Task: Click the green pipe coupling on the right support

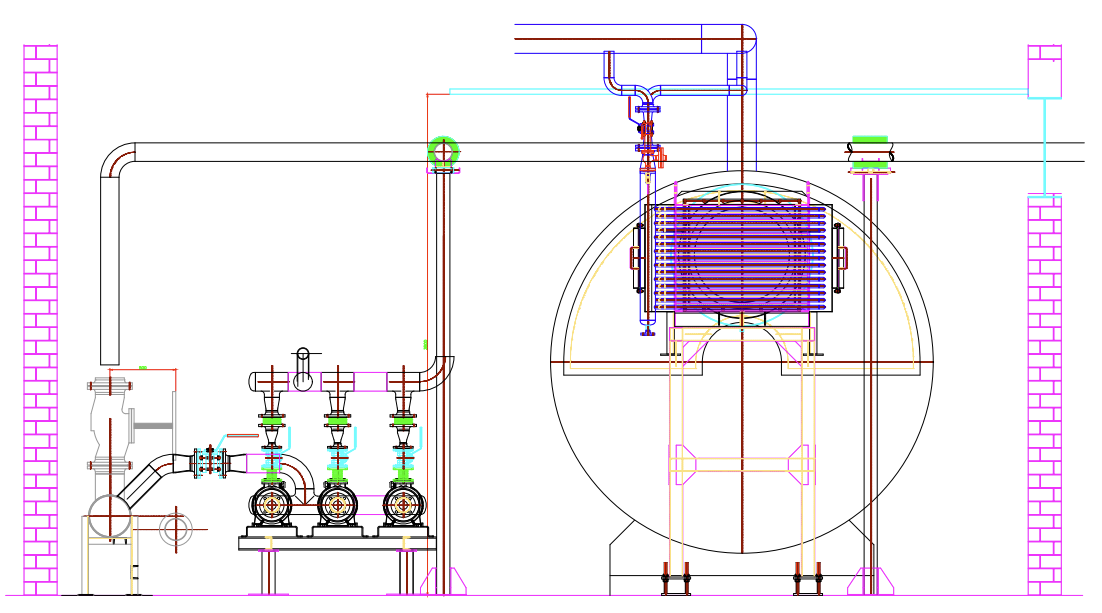Action: (x=870, y=153)
